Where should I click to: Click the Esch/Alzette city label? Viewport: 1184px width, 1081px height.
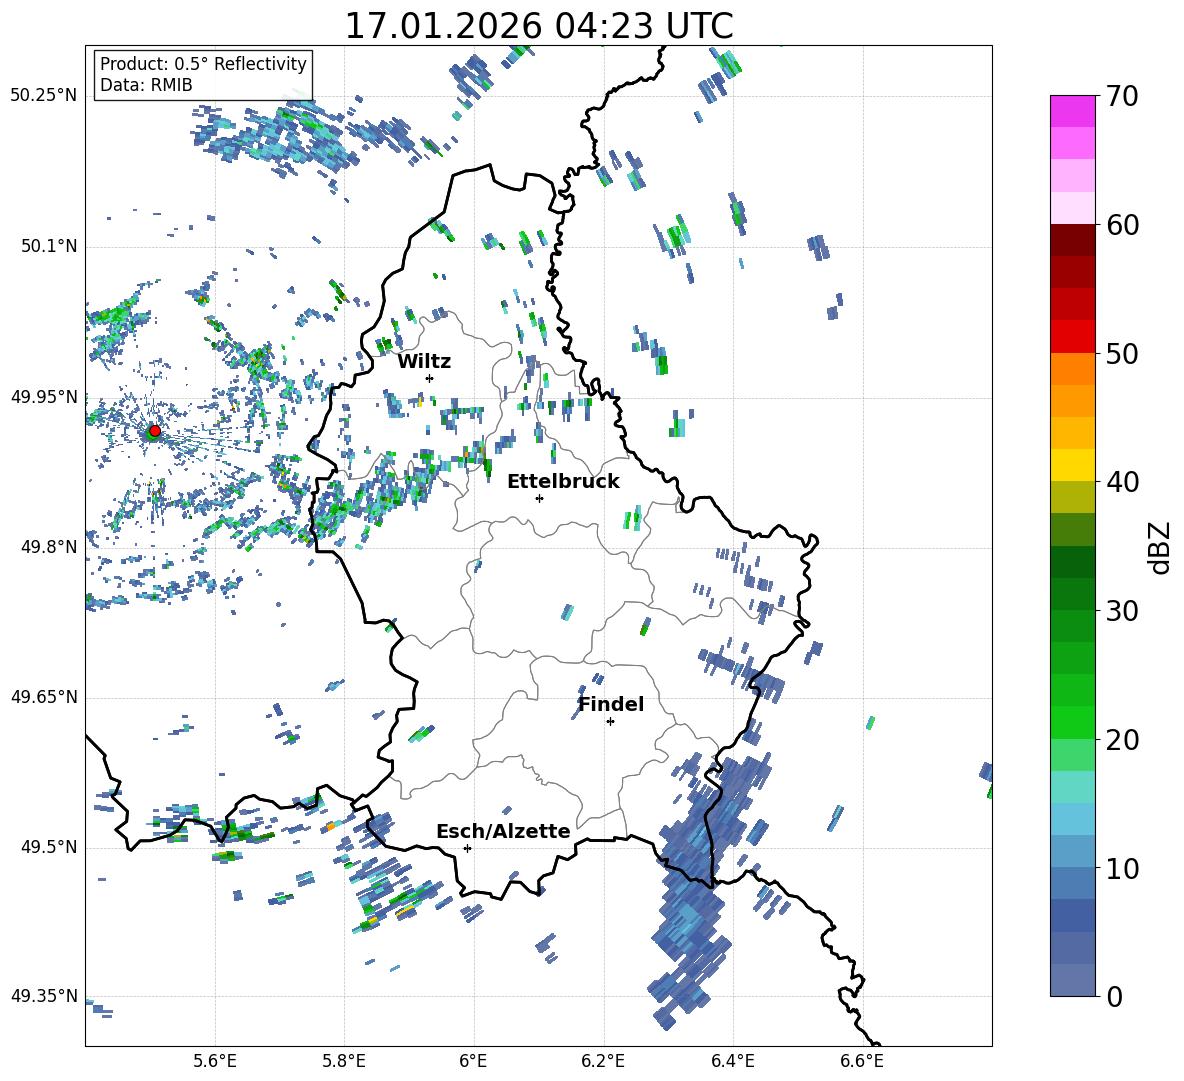(503, 831)
